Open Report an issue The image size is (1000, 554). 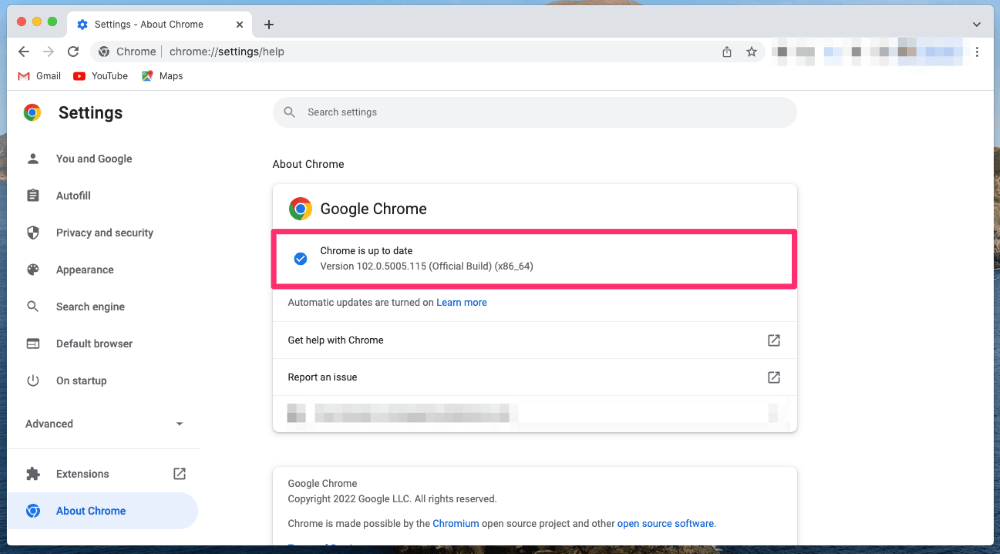pyautogui.click(x=534, y=377)
